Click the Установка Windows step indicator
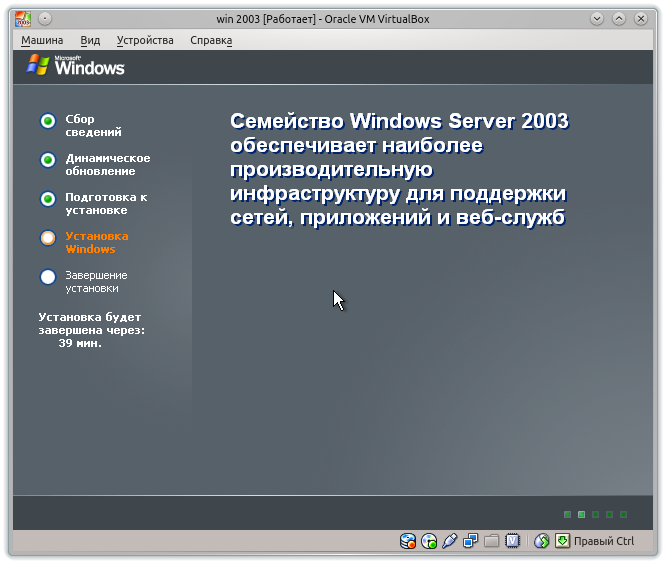 (x=48, y=238)
